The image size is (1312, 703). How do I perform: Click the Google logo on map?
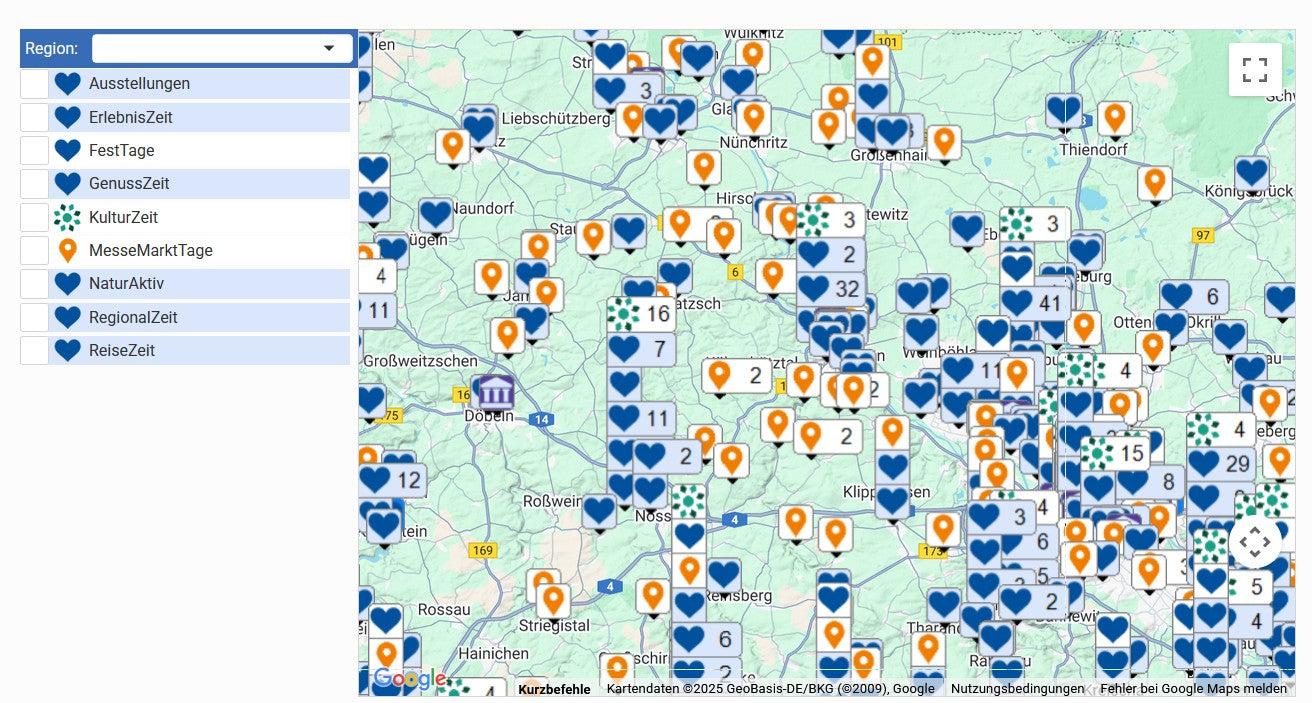coord(409,680)
